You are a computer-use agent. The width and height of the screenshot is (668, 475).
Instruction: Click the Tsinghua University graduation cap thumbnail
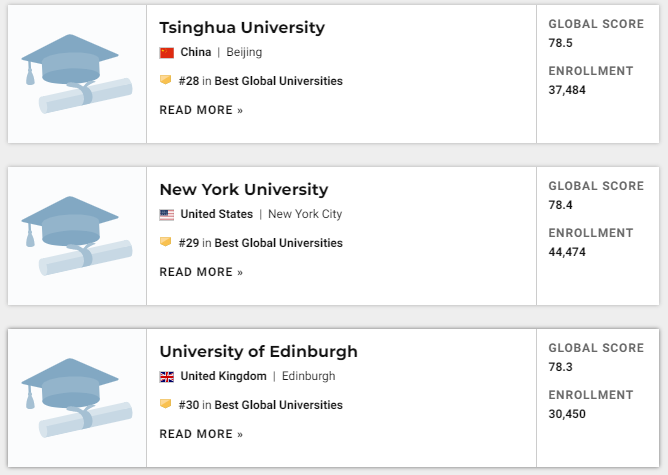[x=77, y=74]
